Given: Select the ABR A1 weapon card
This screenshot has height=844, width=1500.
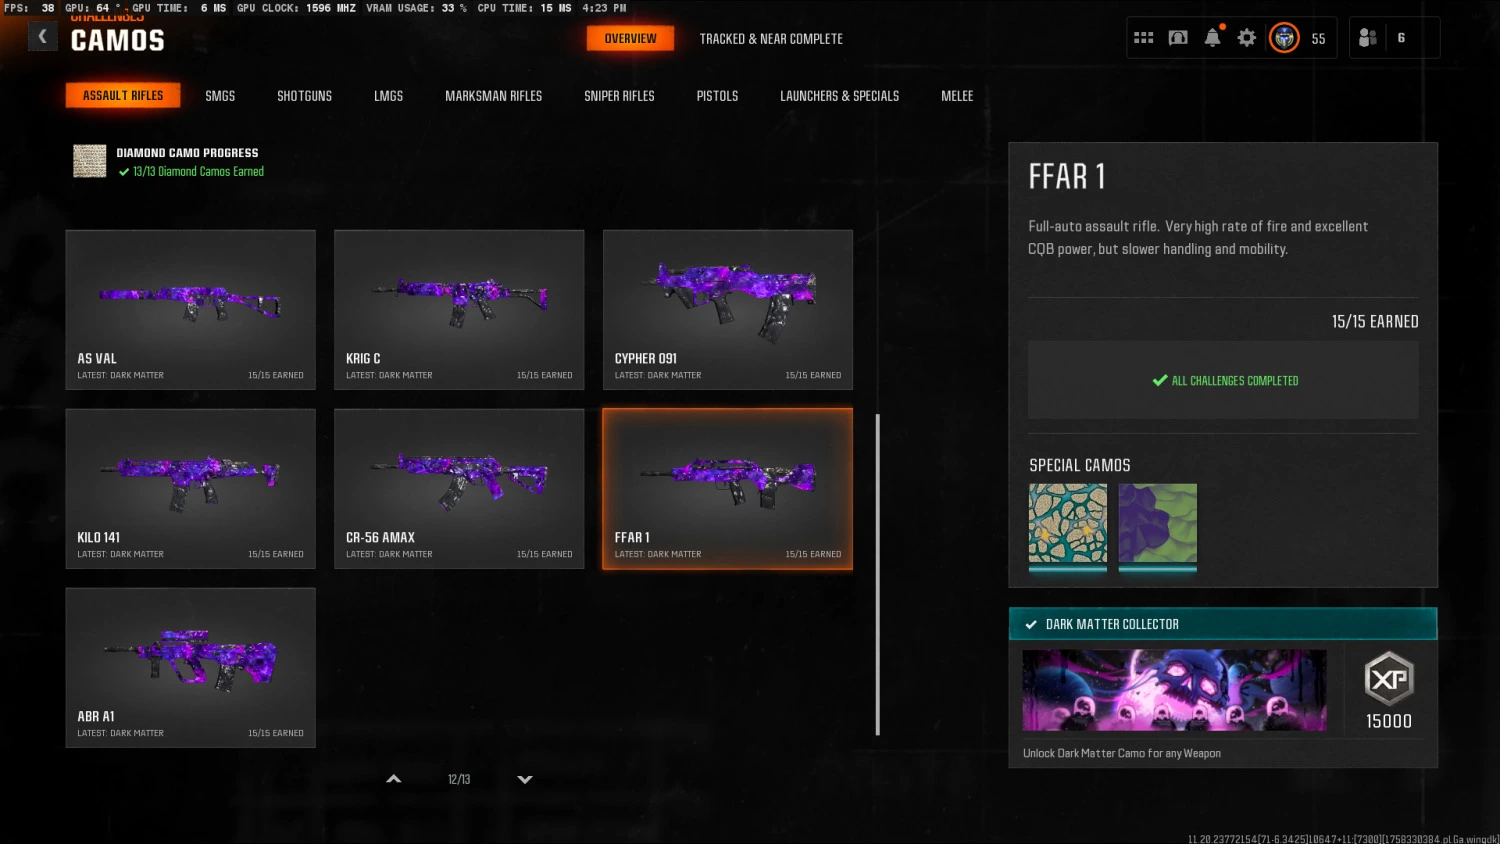Looking at the screenshot, I should click(191, 668).
